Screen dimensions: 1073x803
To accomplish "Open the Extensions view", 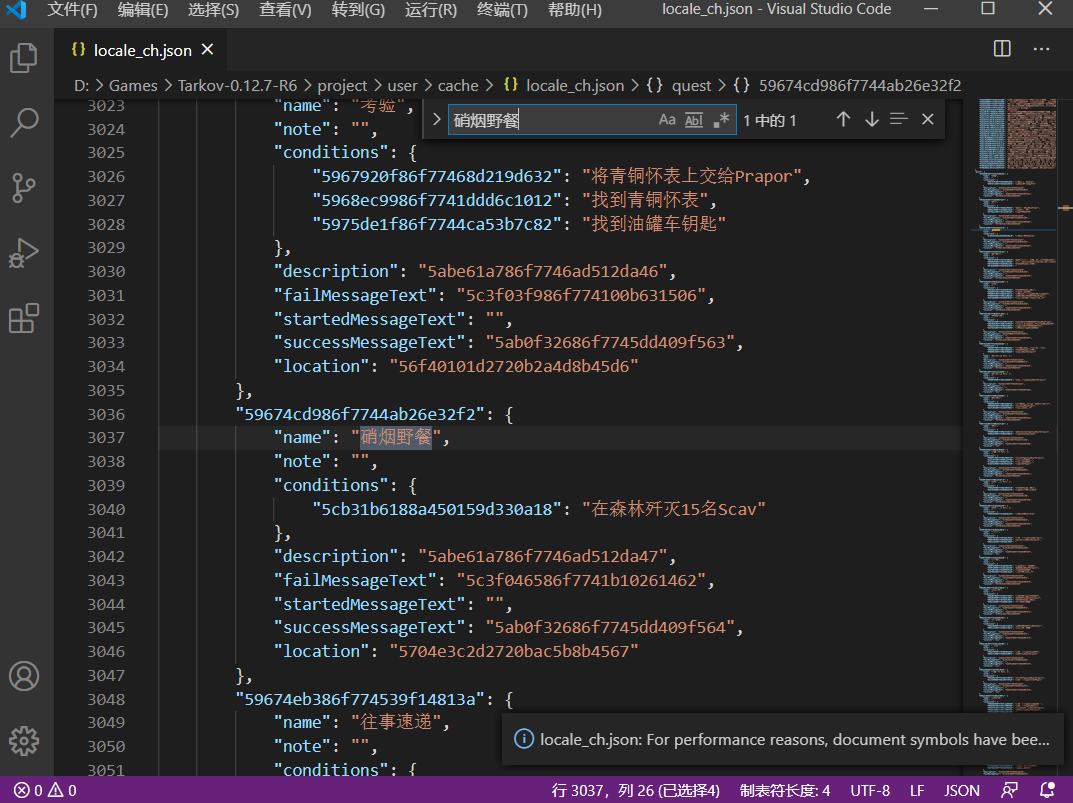I will [x=24, y=318].
